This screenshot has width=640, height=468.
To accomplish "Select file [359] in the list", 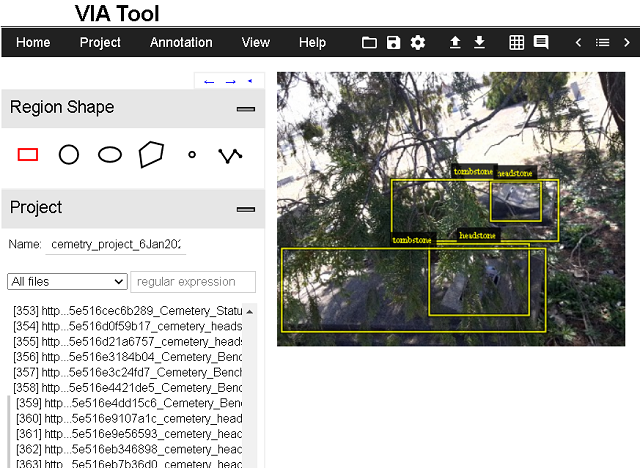I will click(x=129, y=403).
